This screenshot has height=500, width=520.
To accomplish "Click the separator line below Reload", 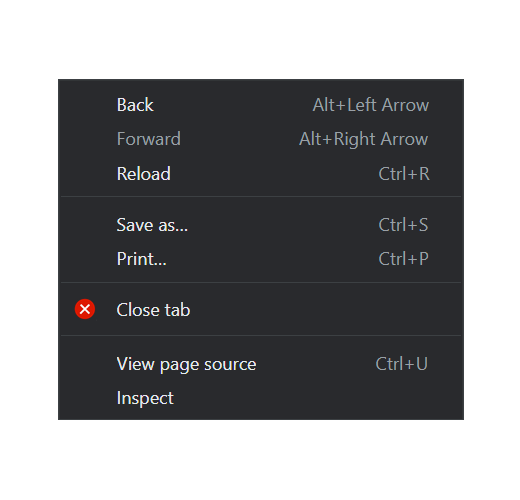I will (261, 197).
